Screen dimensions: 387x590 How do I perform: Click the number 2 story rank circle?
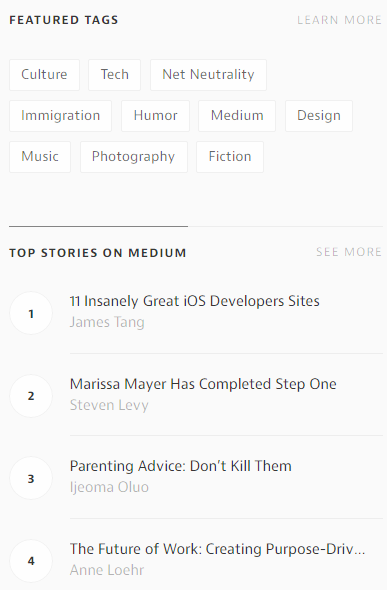pyautogui.click(x=31, y=396)
